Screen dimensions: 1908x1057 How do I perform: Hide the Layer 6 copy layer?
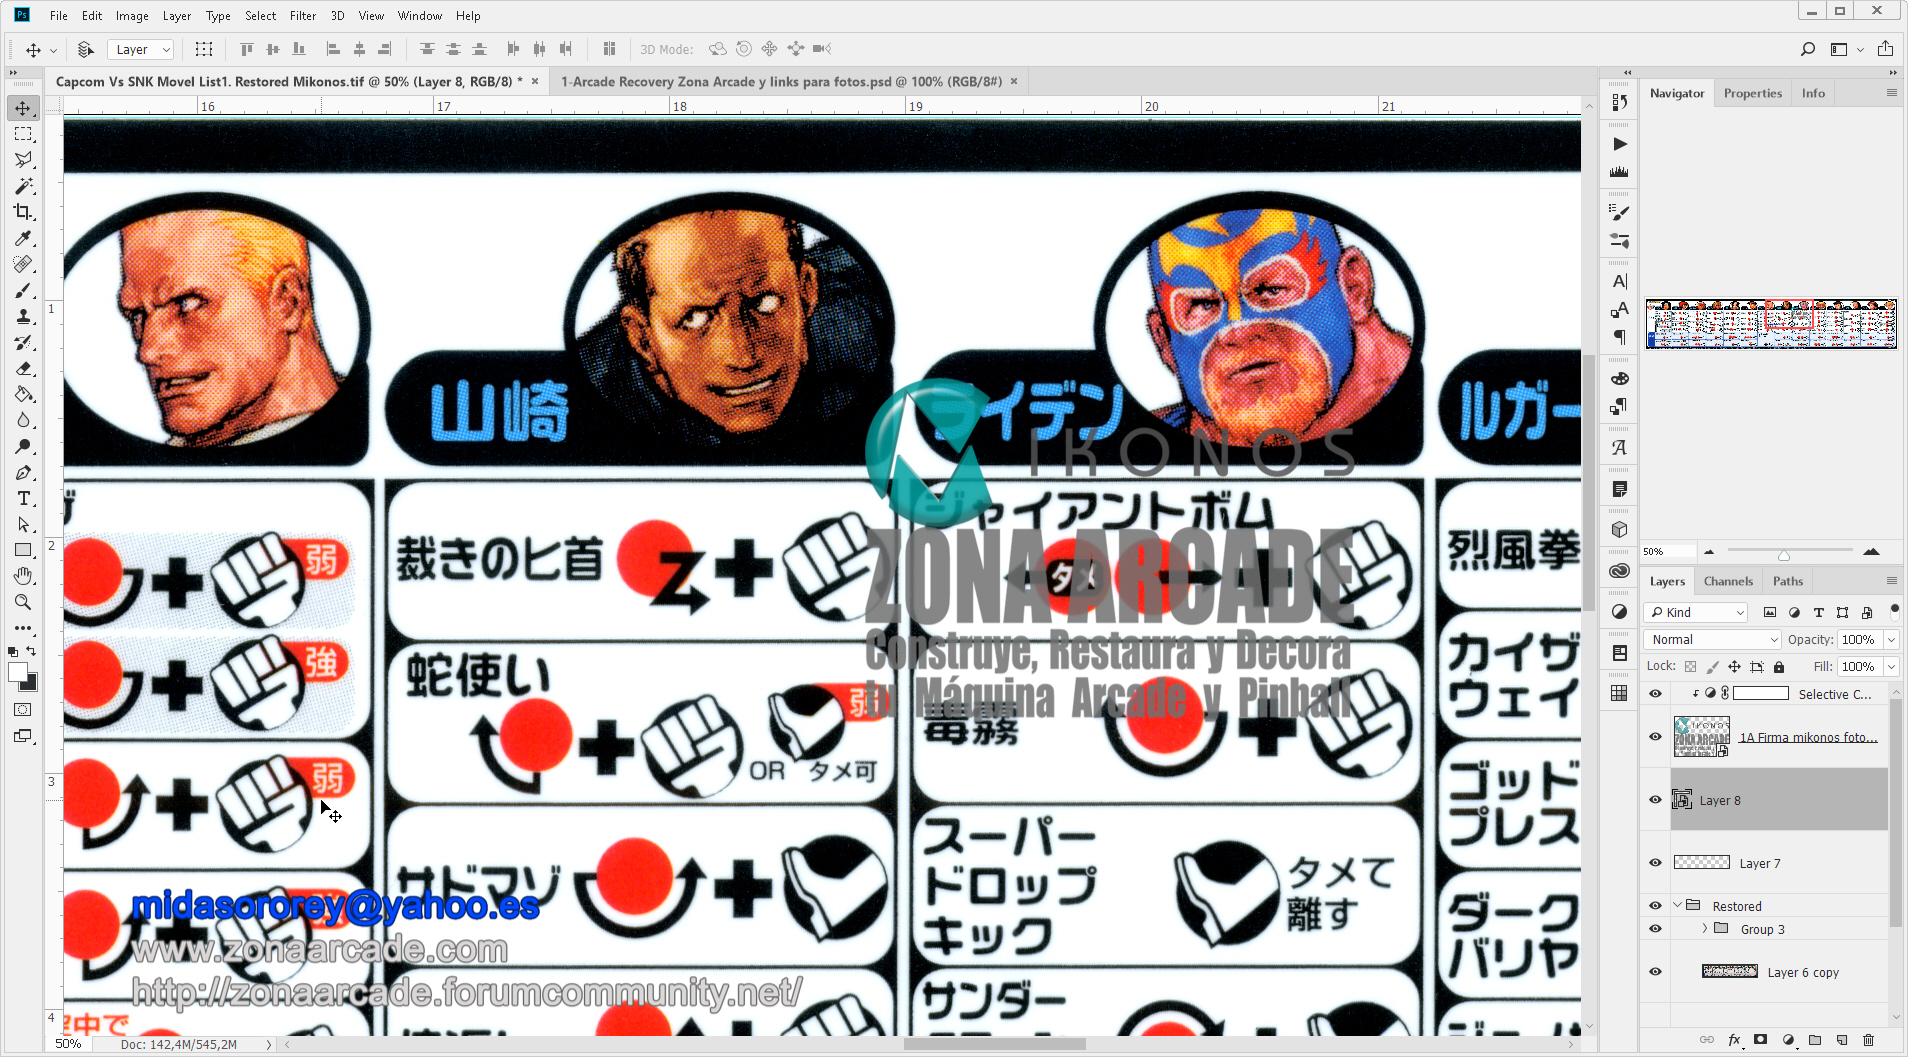(1655, 971)
